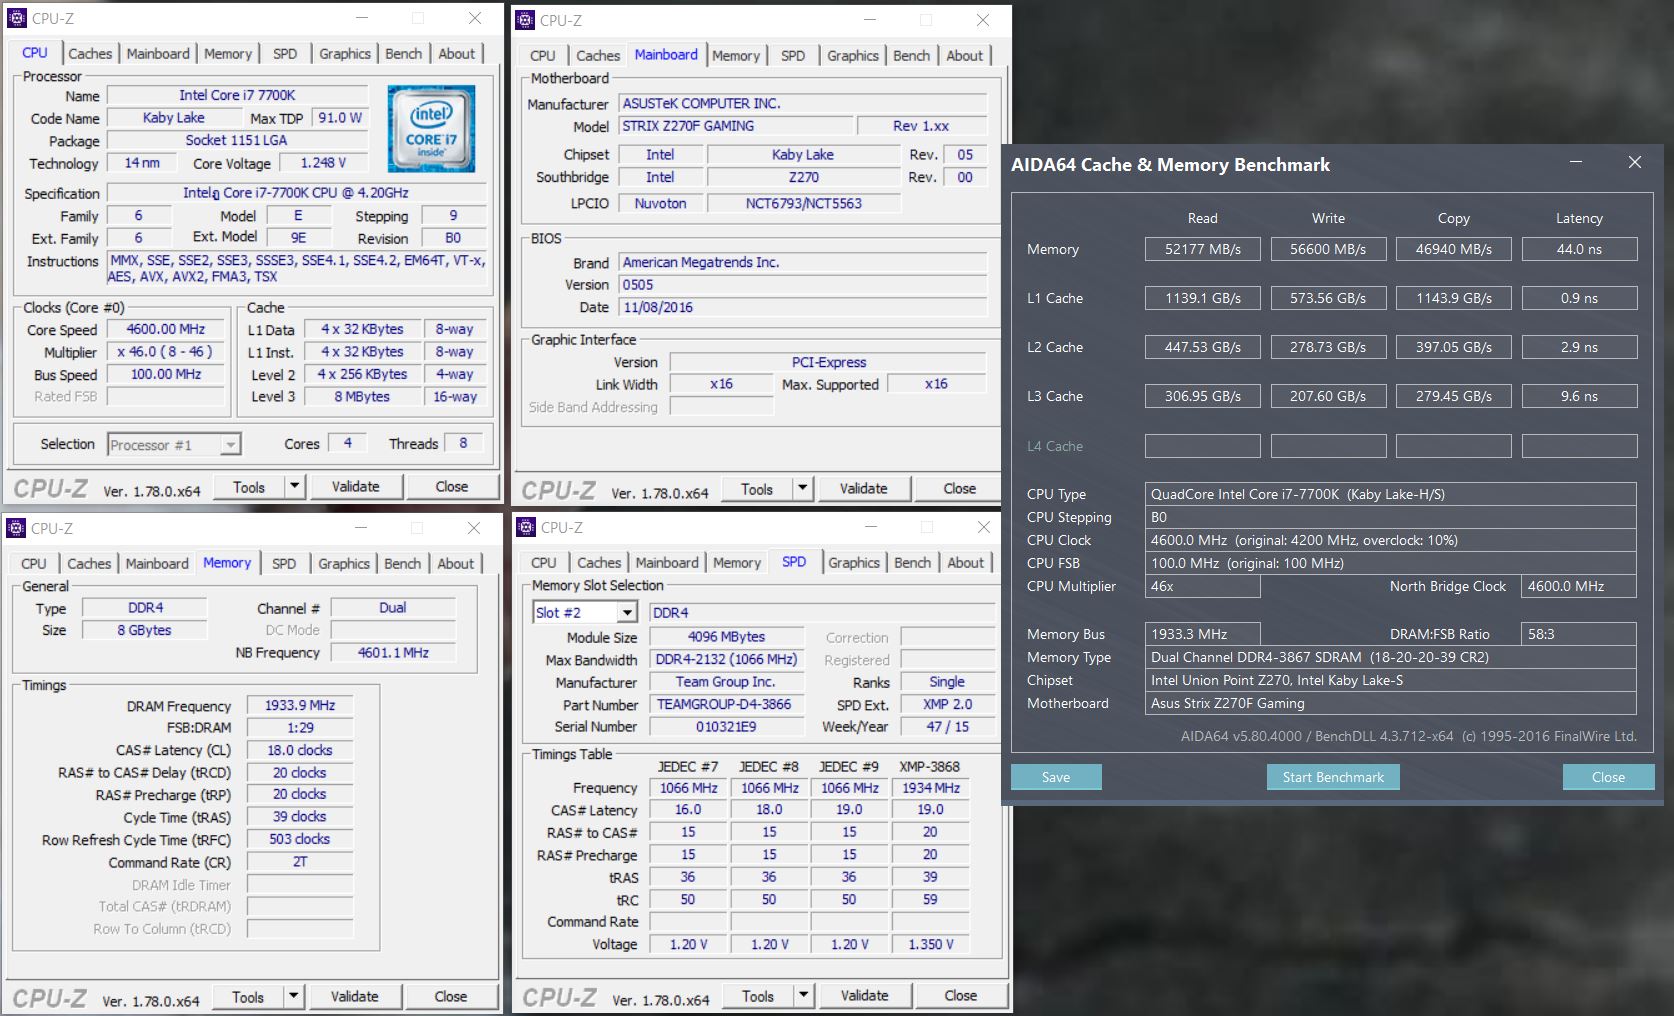This screenshot has height=1016, width=1674.
Task: Open the Bench tab in the Mainboard window
Action: coord(911,56)
